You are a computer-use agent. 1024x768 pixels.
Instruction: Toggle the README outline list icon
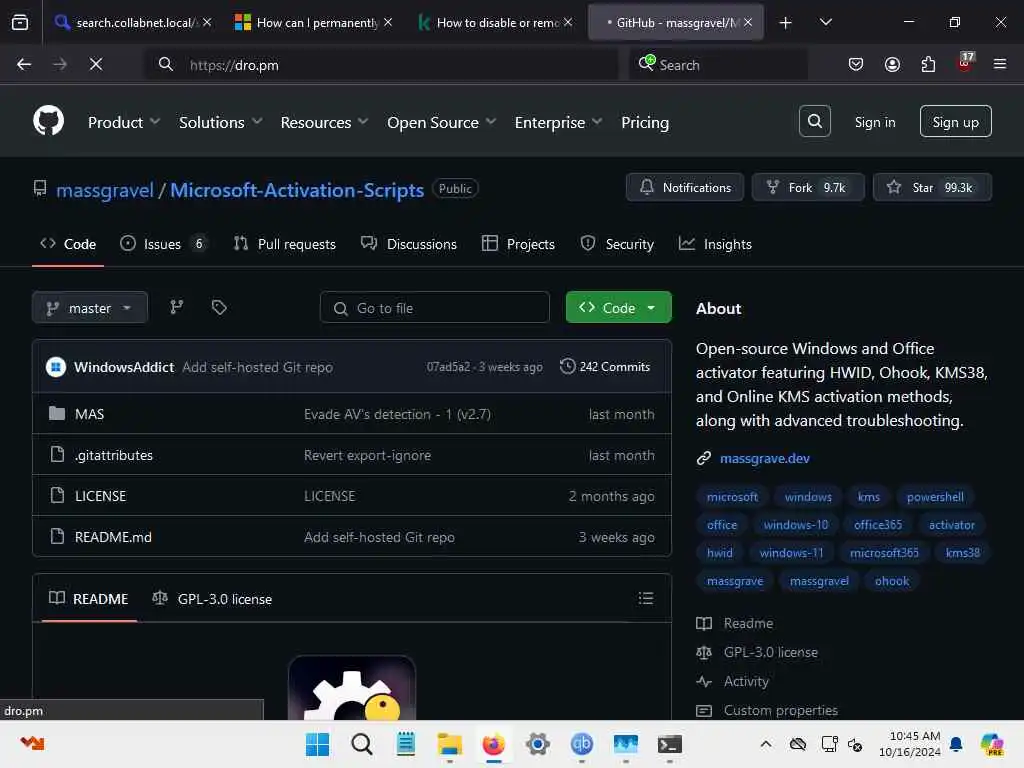pyautogui.click(x=645, y=598)
